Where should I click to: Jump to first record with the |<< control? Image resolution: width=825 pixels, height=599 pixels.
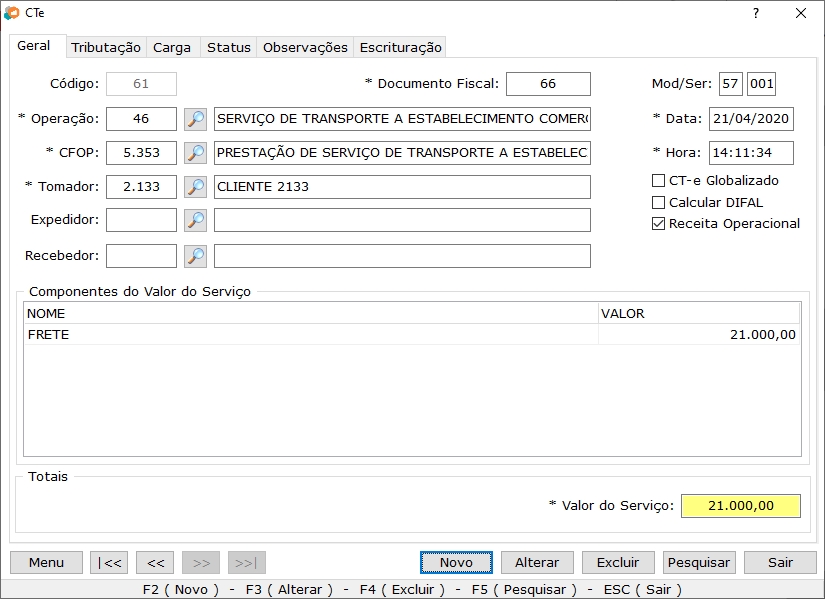[108, 562]
